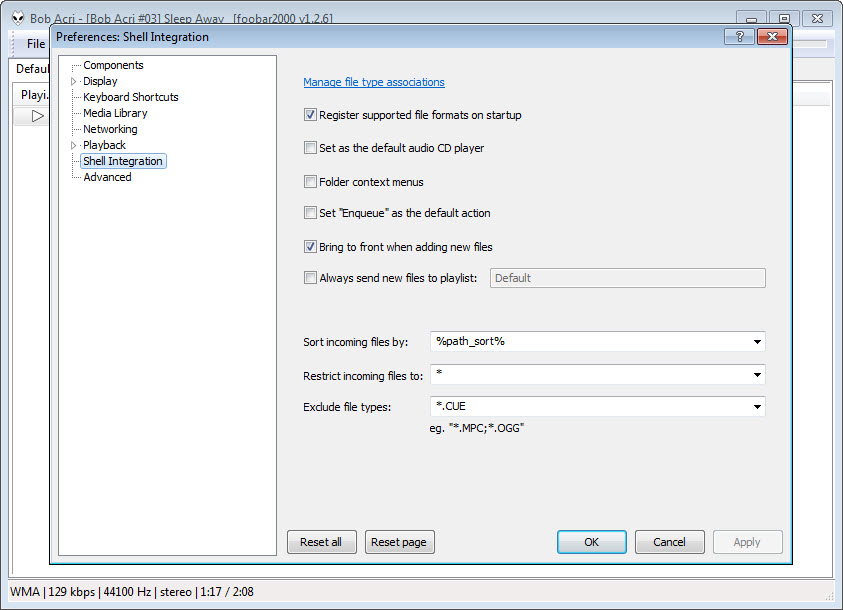Click the Exclude file types label
Viewport: 843px width, 610px height.
coord(347,407)
